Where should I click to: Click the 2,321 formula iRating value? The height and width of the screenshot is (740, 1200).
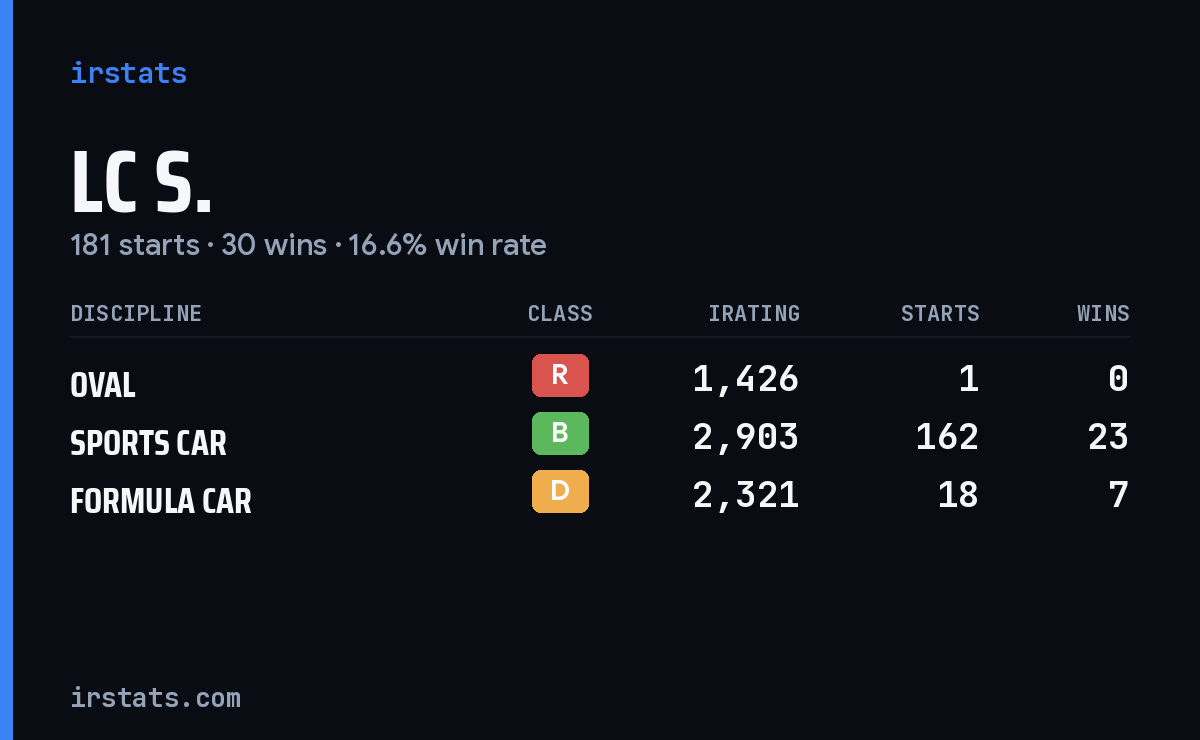pyautogui.click(x=746, y=495)
